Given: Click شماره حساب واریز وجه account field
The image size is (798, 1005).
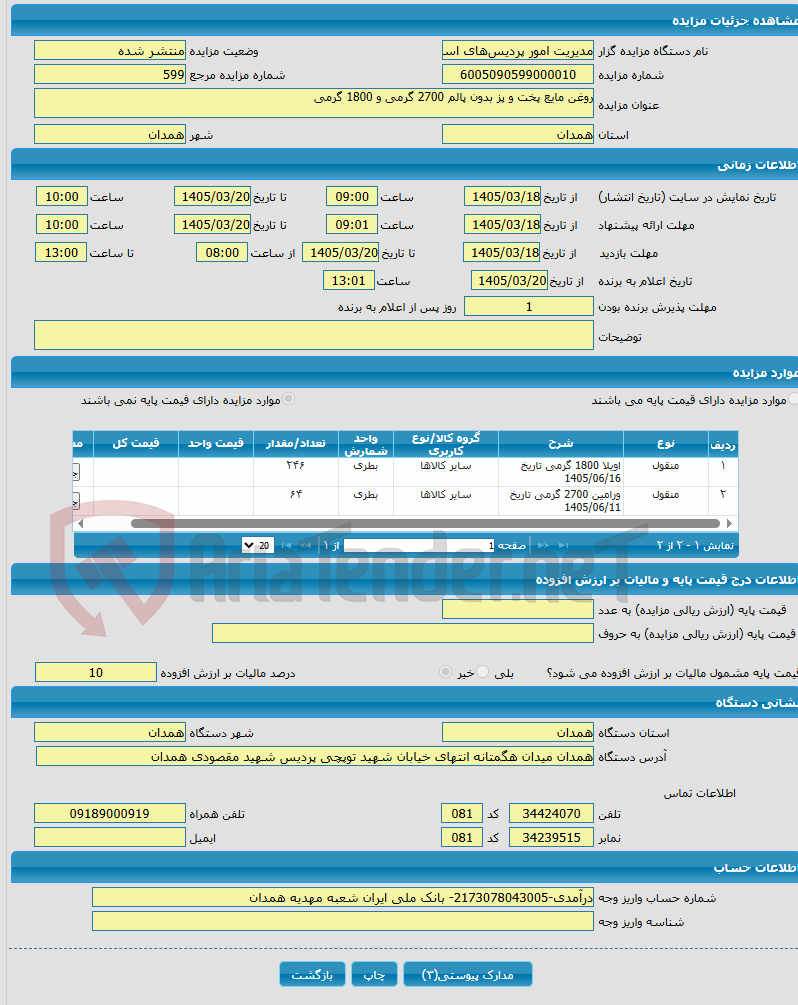Looking at the screenshot, I should 343,897.
